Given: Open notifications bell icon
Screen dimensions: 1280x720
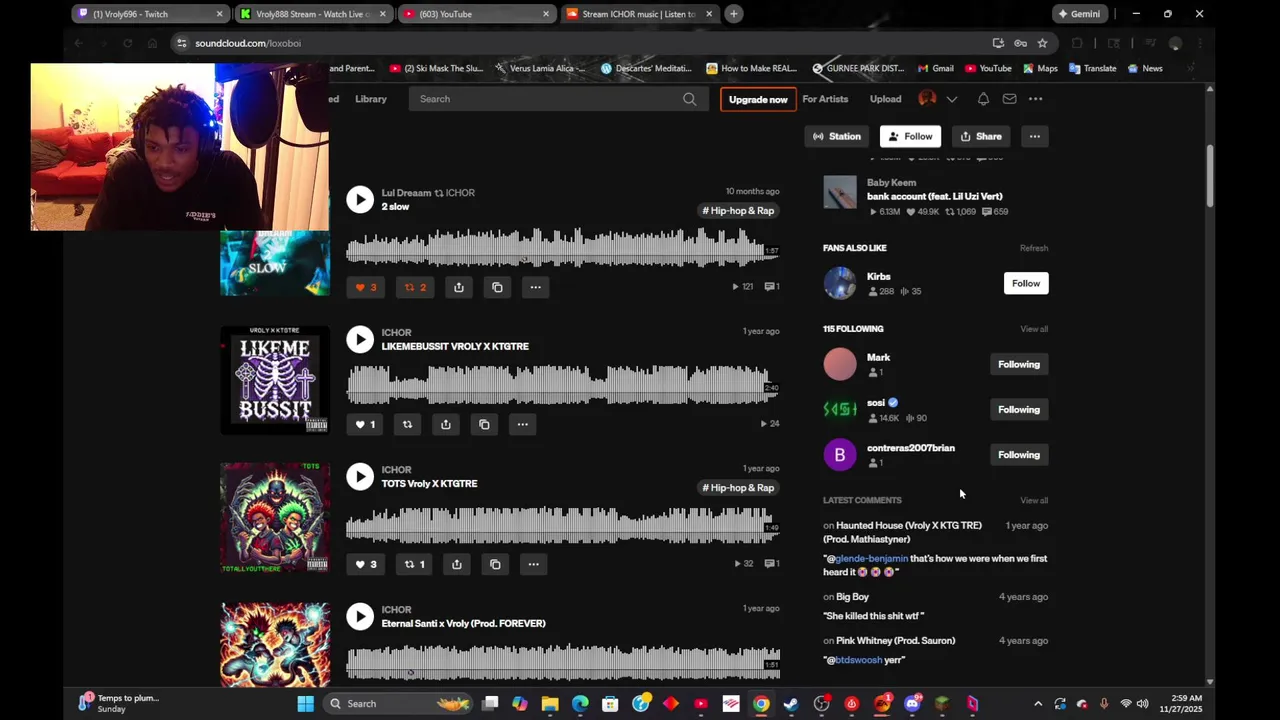Looking at the screenshot, I should click(x=983, y=99).
